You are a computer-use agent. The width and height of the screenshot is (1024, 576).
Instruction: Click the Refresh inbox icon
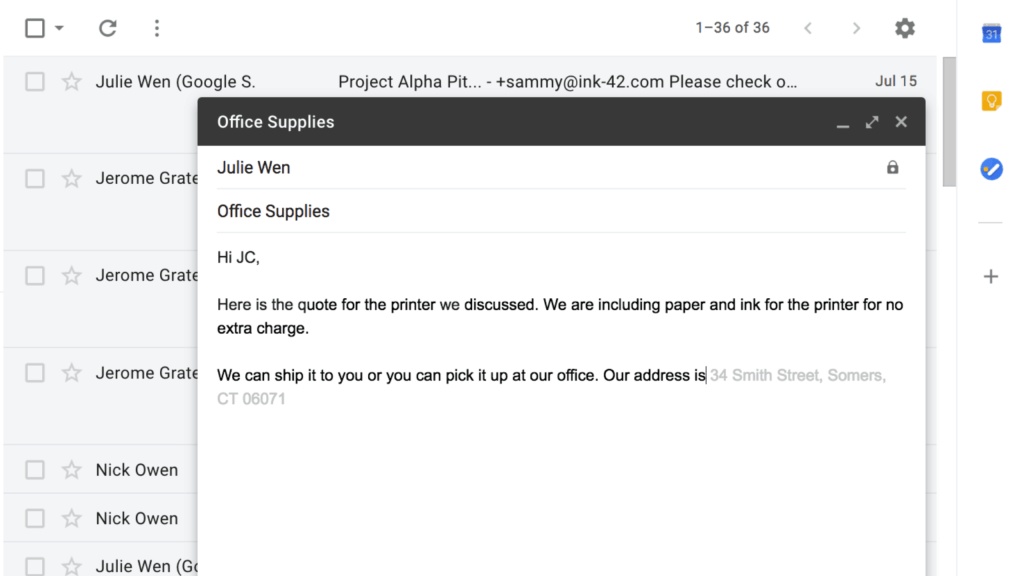108,28
